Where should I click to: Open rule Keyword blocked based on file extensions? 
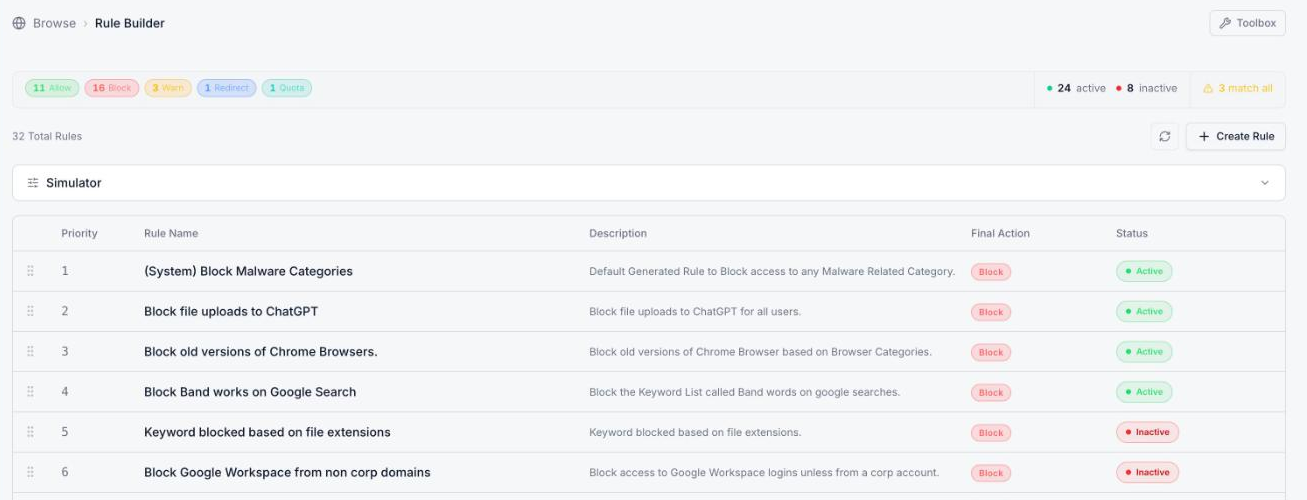(267, 432)
